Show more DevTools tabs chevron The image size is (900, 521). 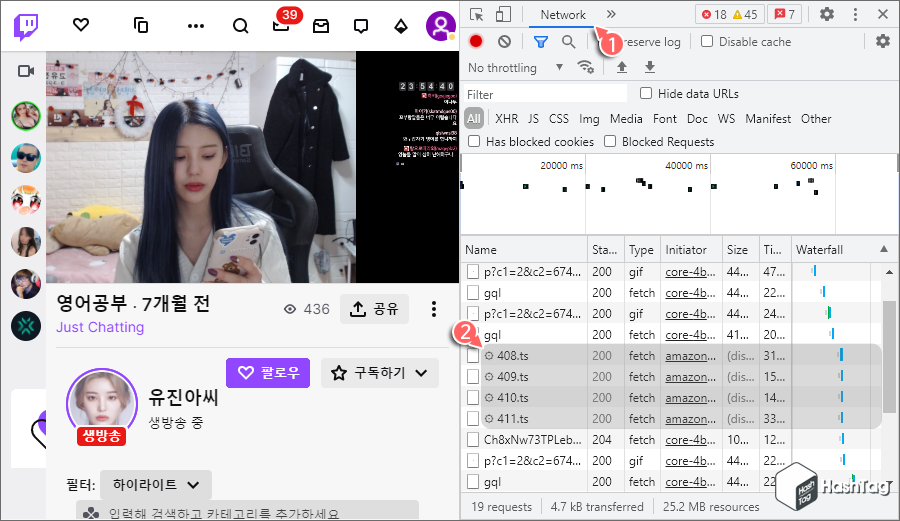click(611, 14)
